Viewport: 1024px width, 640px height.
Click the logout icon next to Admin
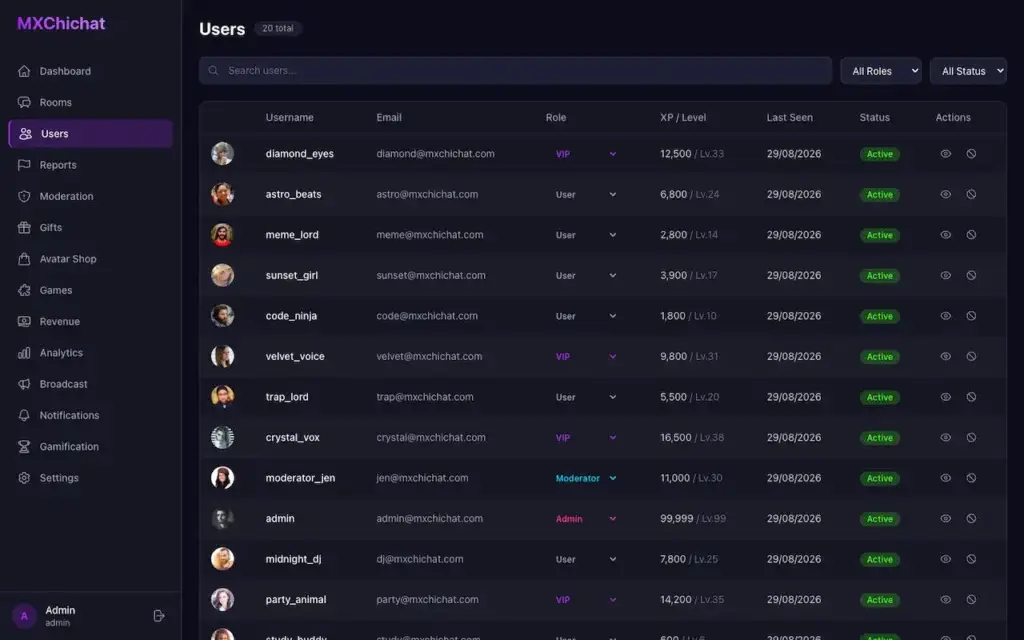(159, 616)
